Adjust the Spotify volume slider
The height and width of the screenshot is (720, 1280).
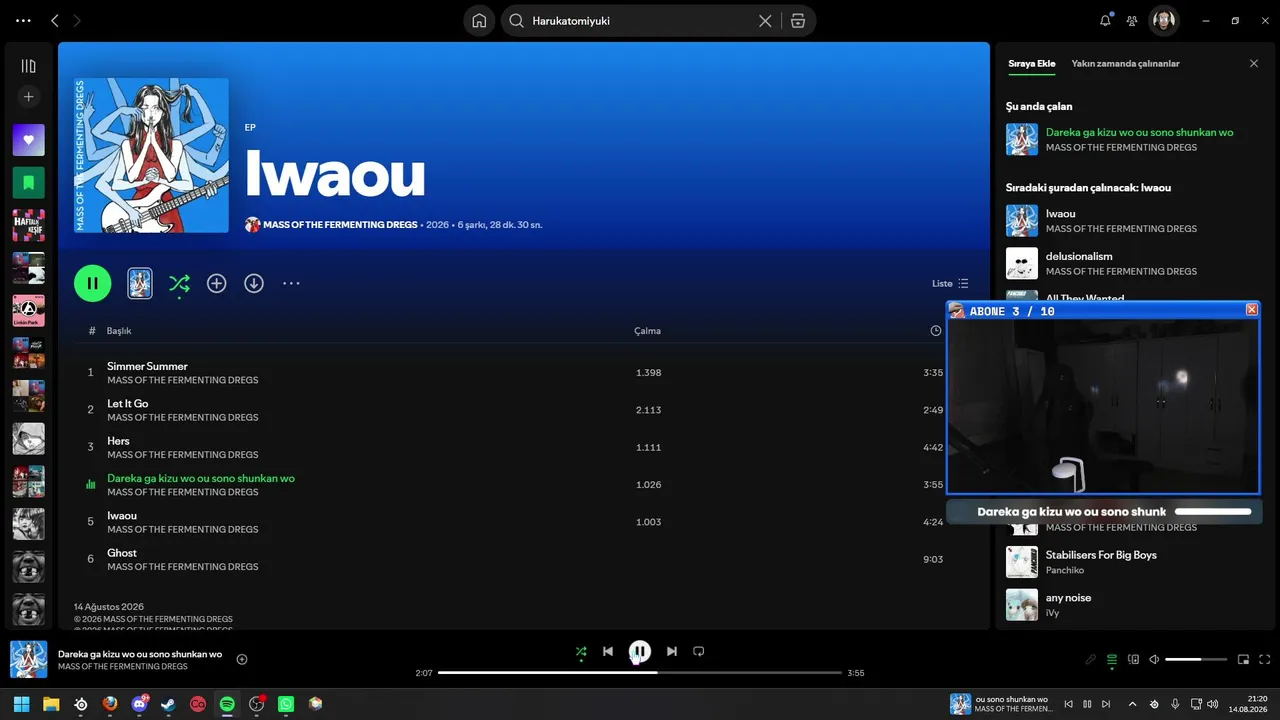pos(1196,659)
